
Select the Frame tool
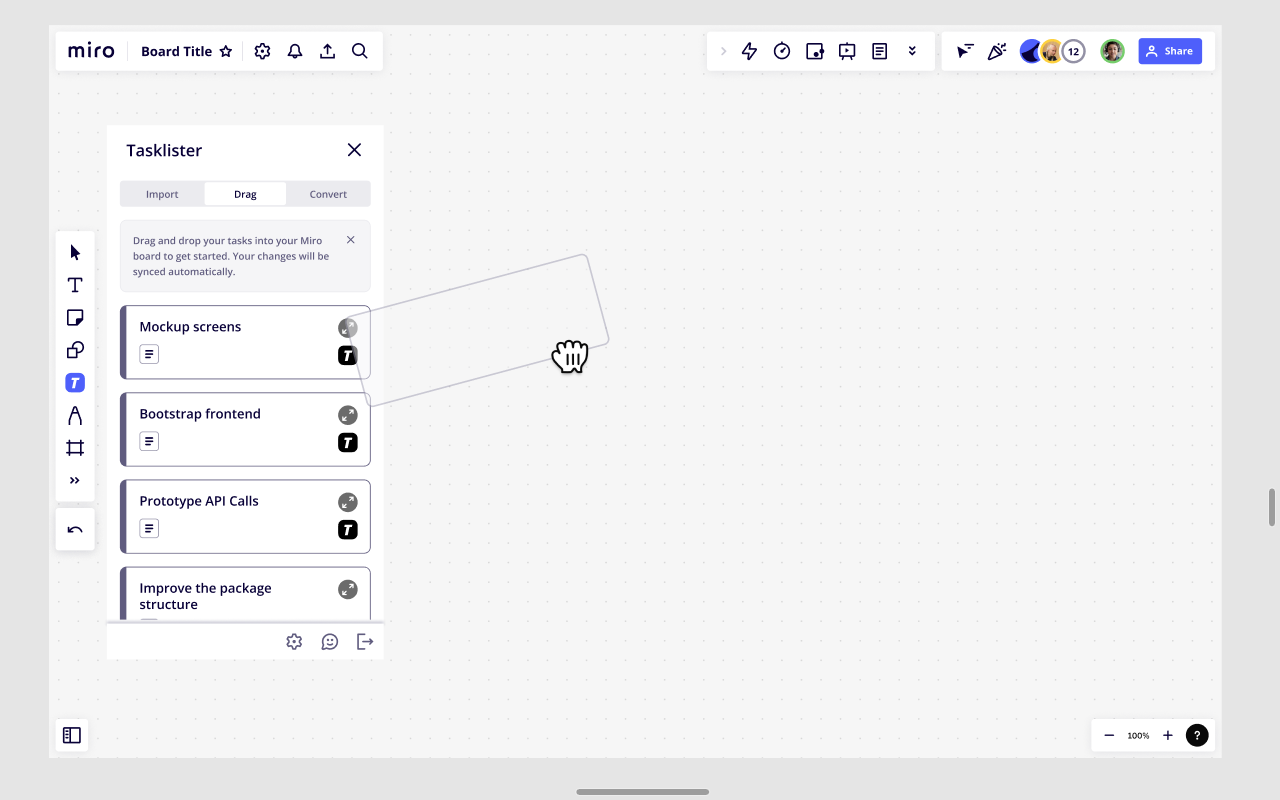pos(75,448)
